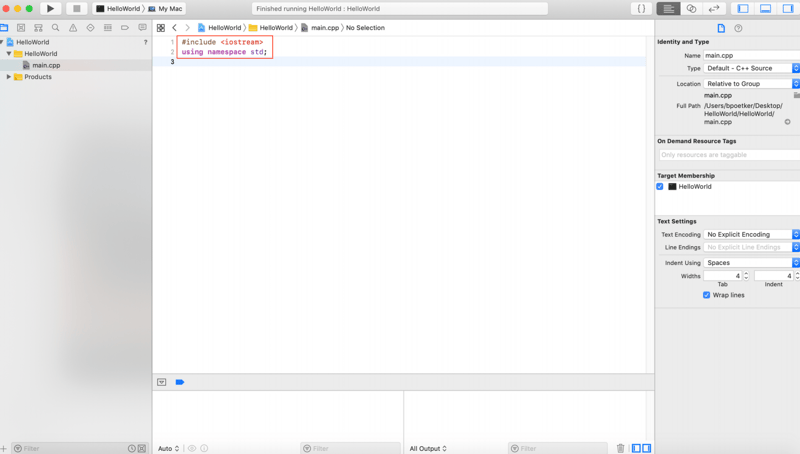Click On Demand Resource Tags field
This screenshot has height=454, width=800.
pos(729,155)
